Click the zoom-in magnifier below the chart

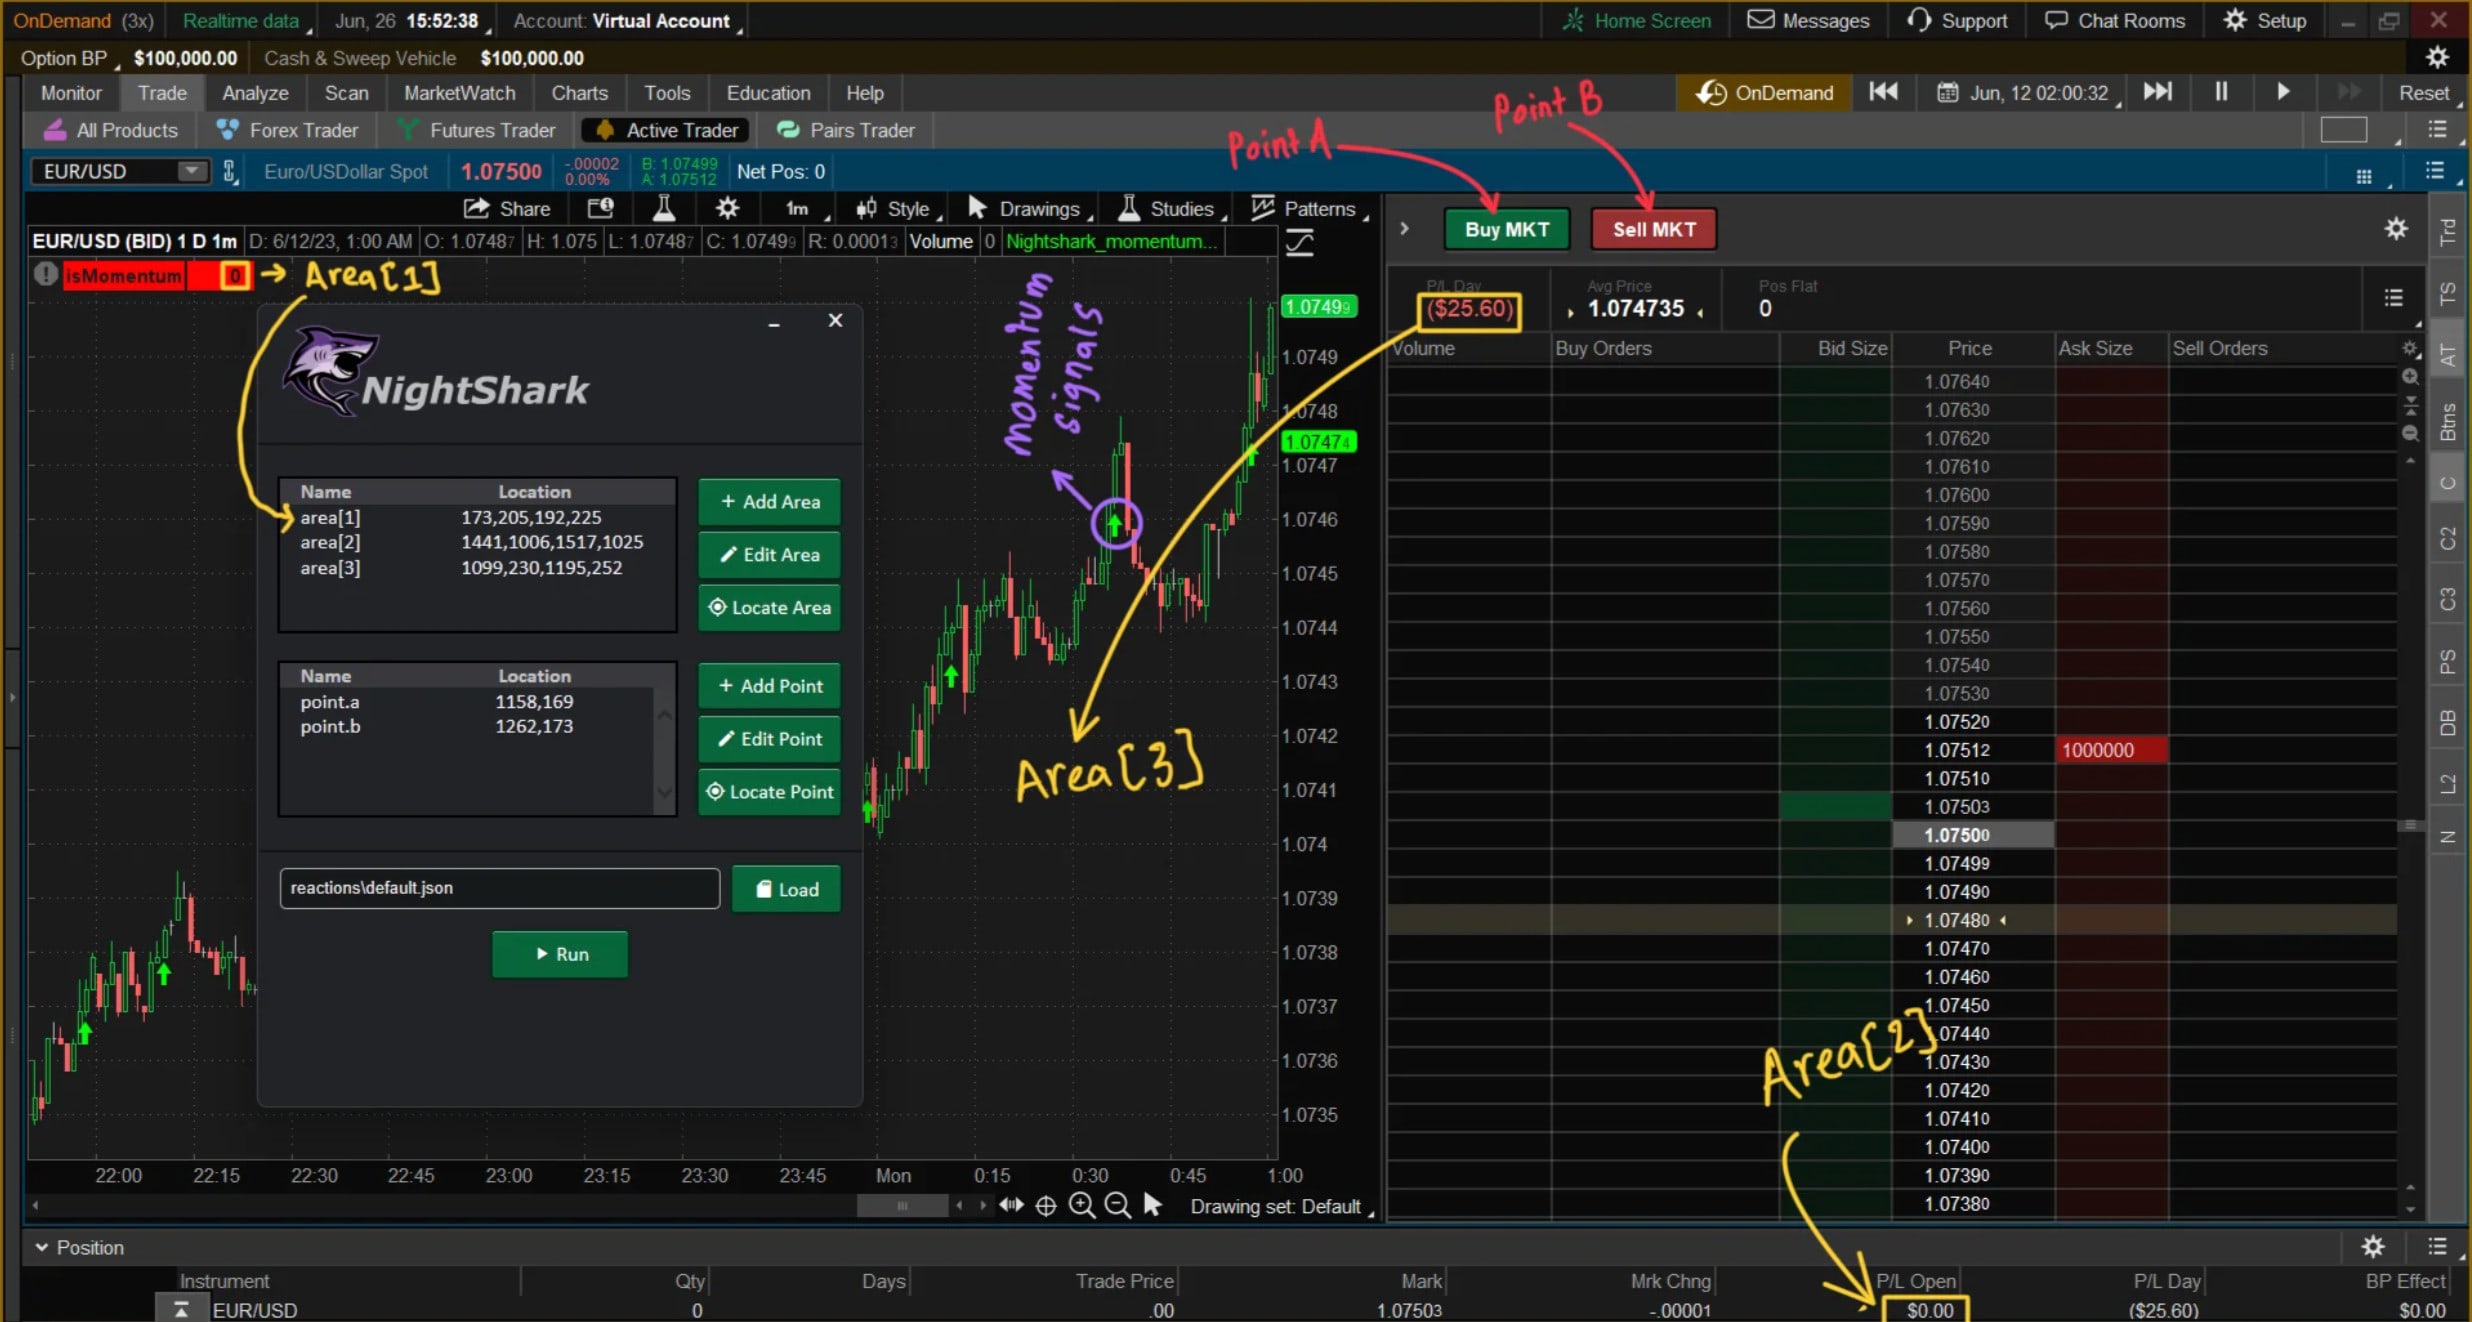click(1082, 1206)
